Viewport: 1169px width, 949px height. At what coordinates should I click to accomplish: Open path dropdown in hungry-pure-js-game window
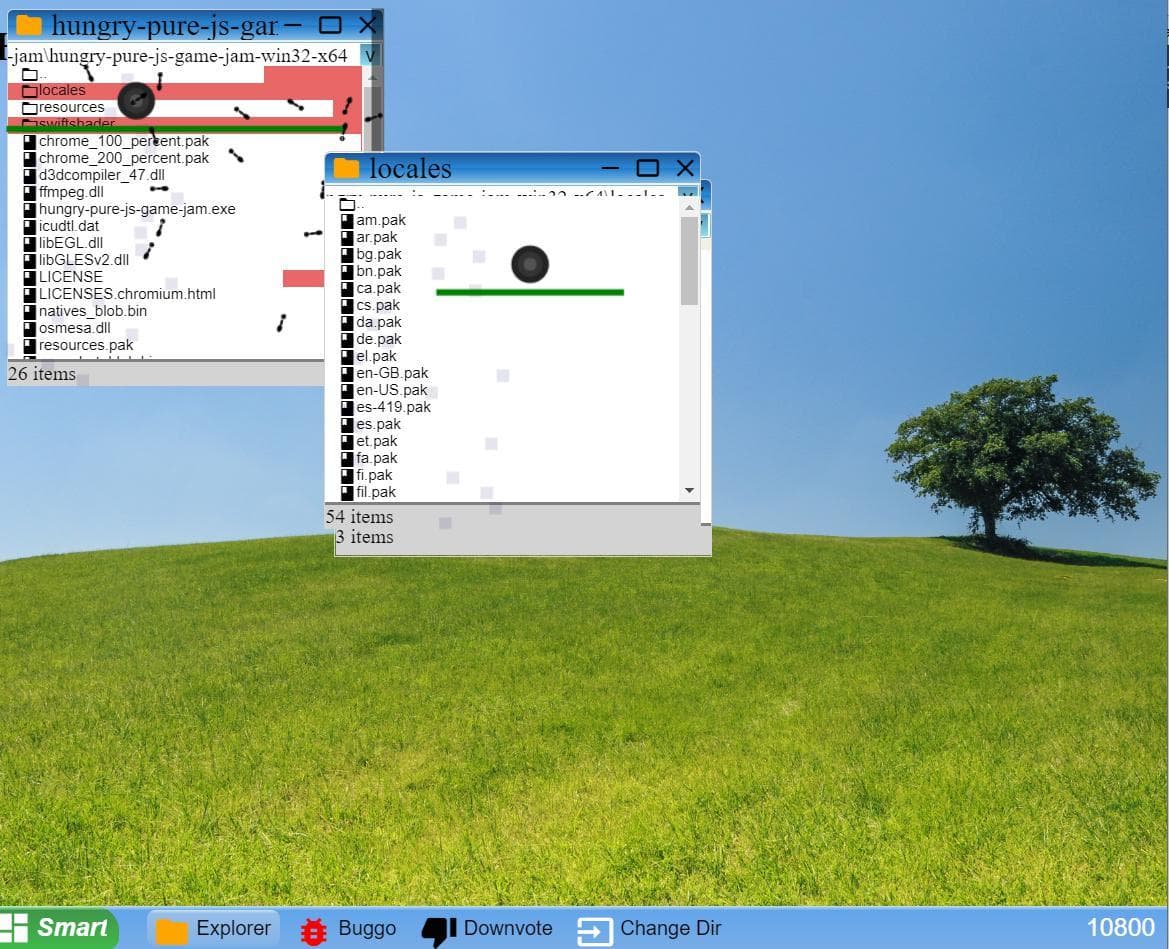click(370, 55)
